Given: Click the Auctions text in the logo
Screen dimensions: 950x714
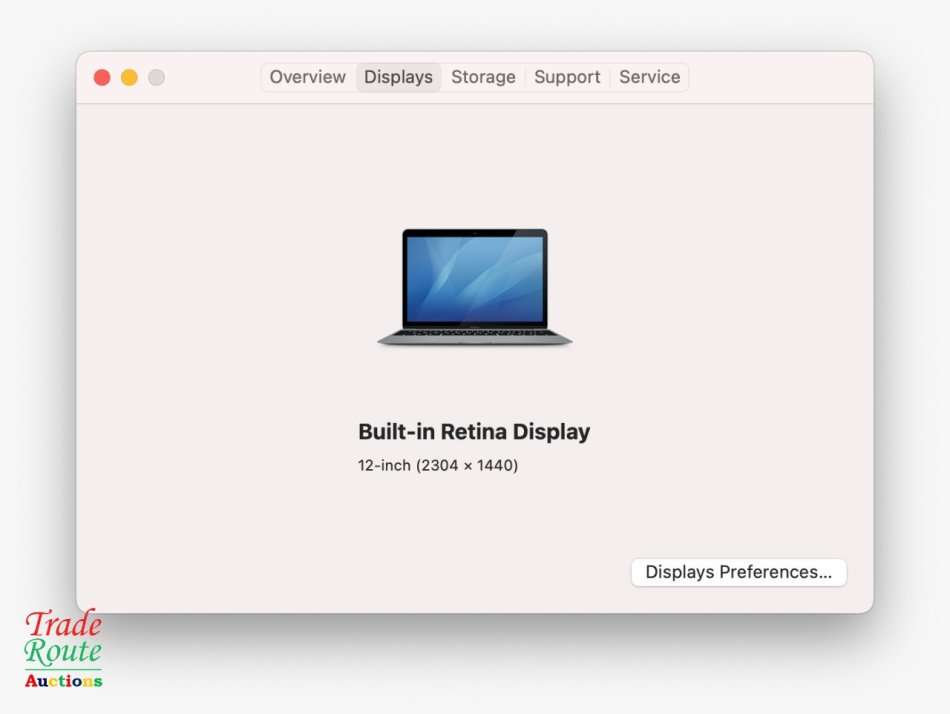Looking at the screenshot, I should coord(64,679).
